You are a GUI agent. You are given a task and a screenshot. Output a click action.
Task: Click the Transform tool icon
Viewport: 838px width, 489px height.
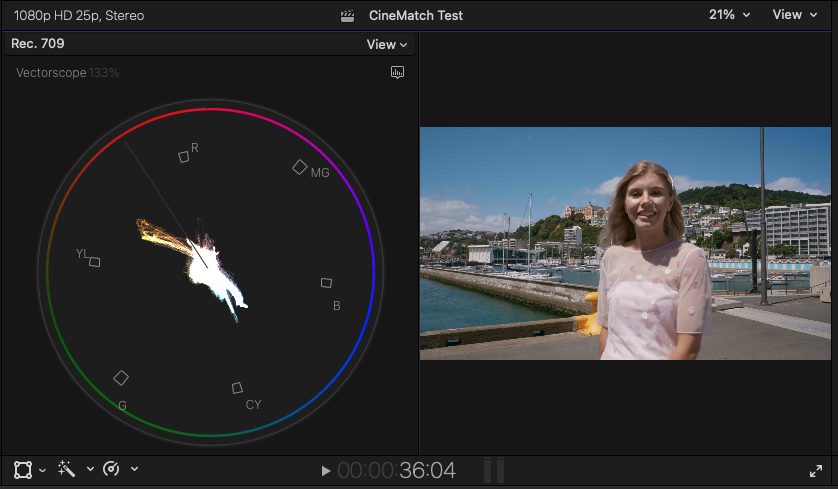click(x=22, y=469)
